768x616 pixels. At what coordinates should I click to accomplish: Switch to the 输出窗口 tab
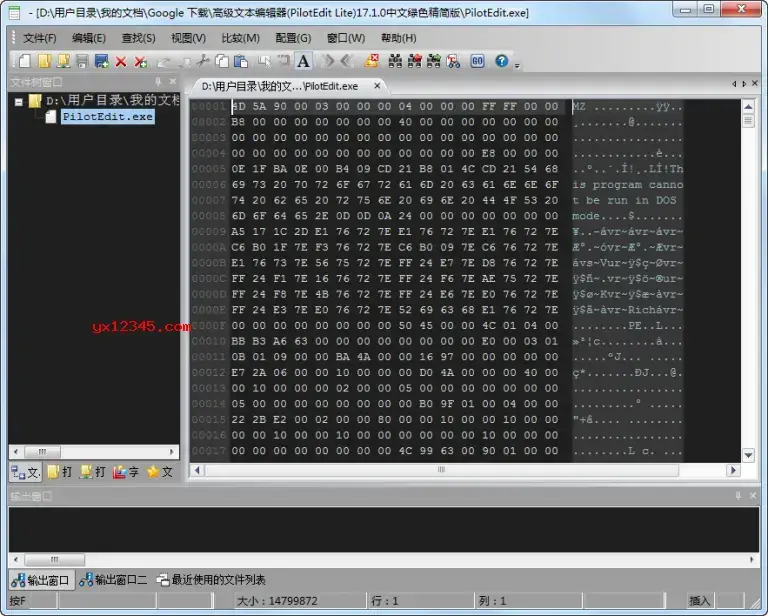[x=41, y=580]
